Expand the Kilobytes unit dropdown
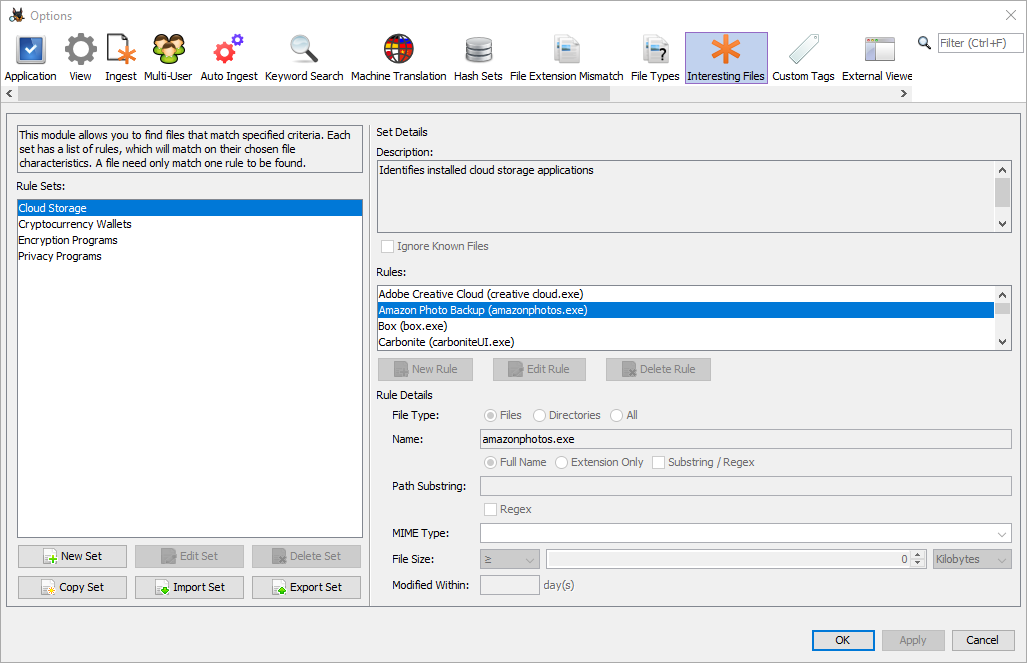The height and width of the screenshot is (663, 1027). click(972, 560)
